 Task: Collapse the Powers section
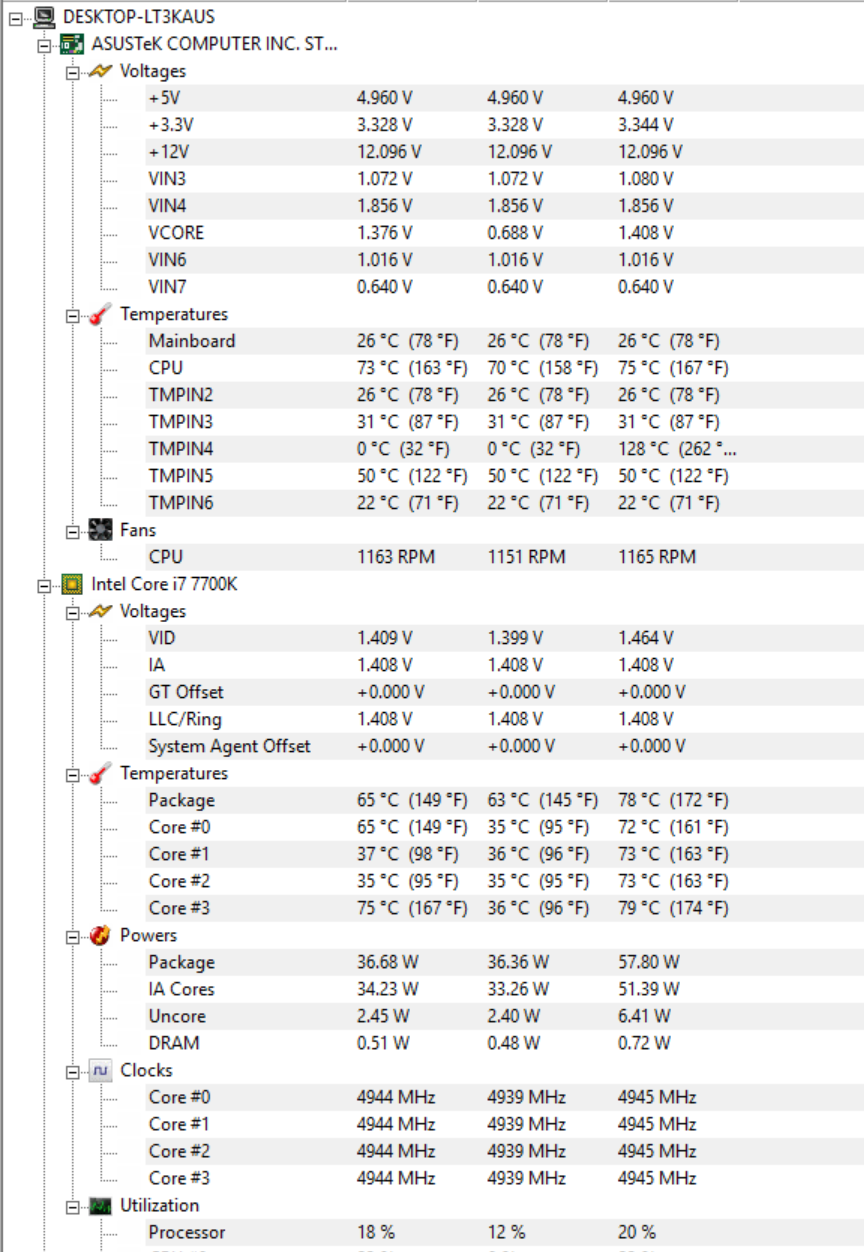pyautogui.click(x=73, y=936)
